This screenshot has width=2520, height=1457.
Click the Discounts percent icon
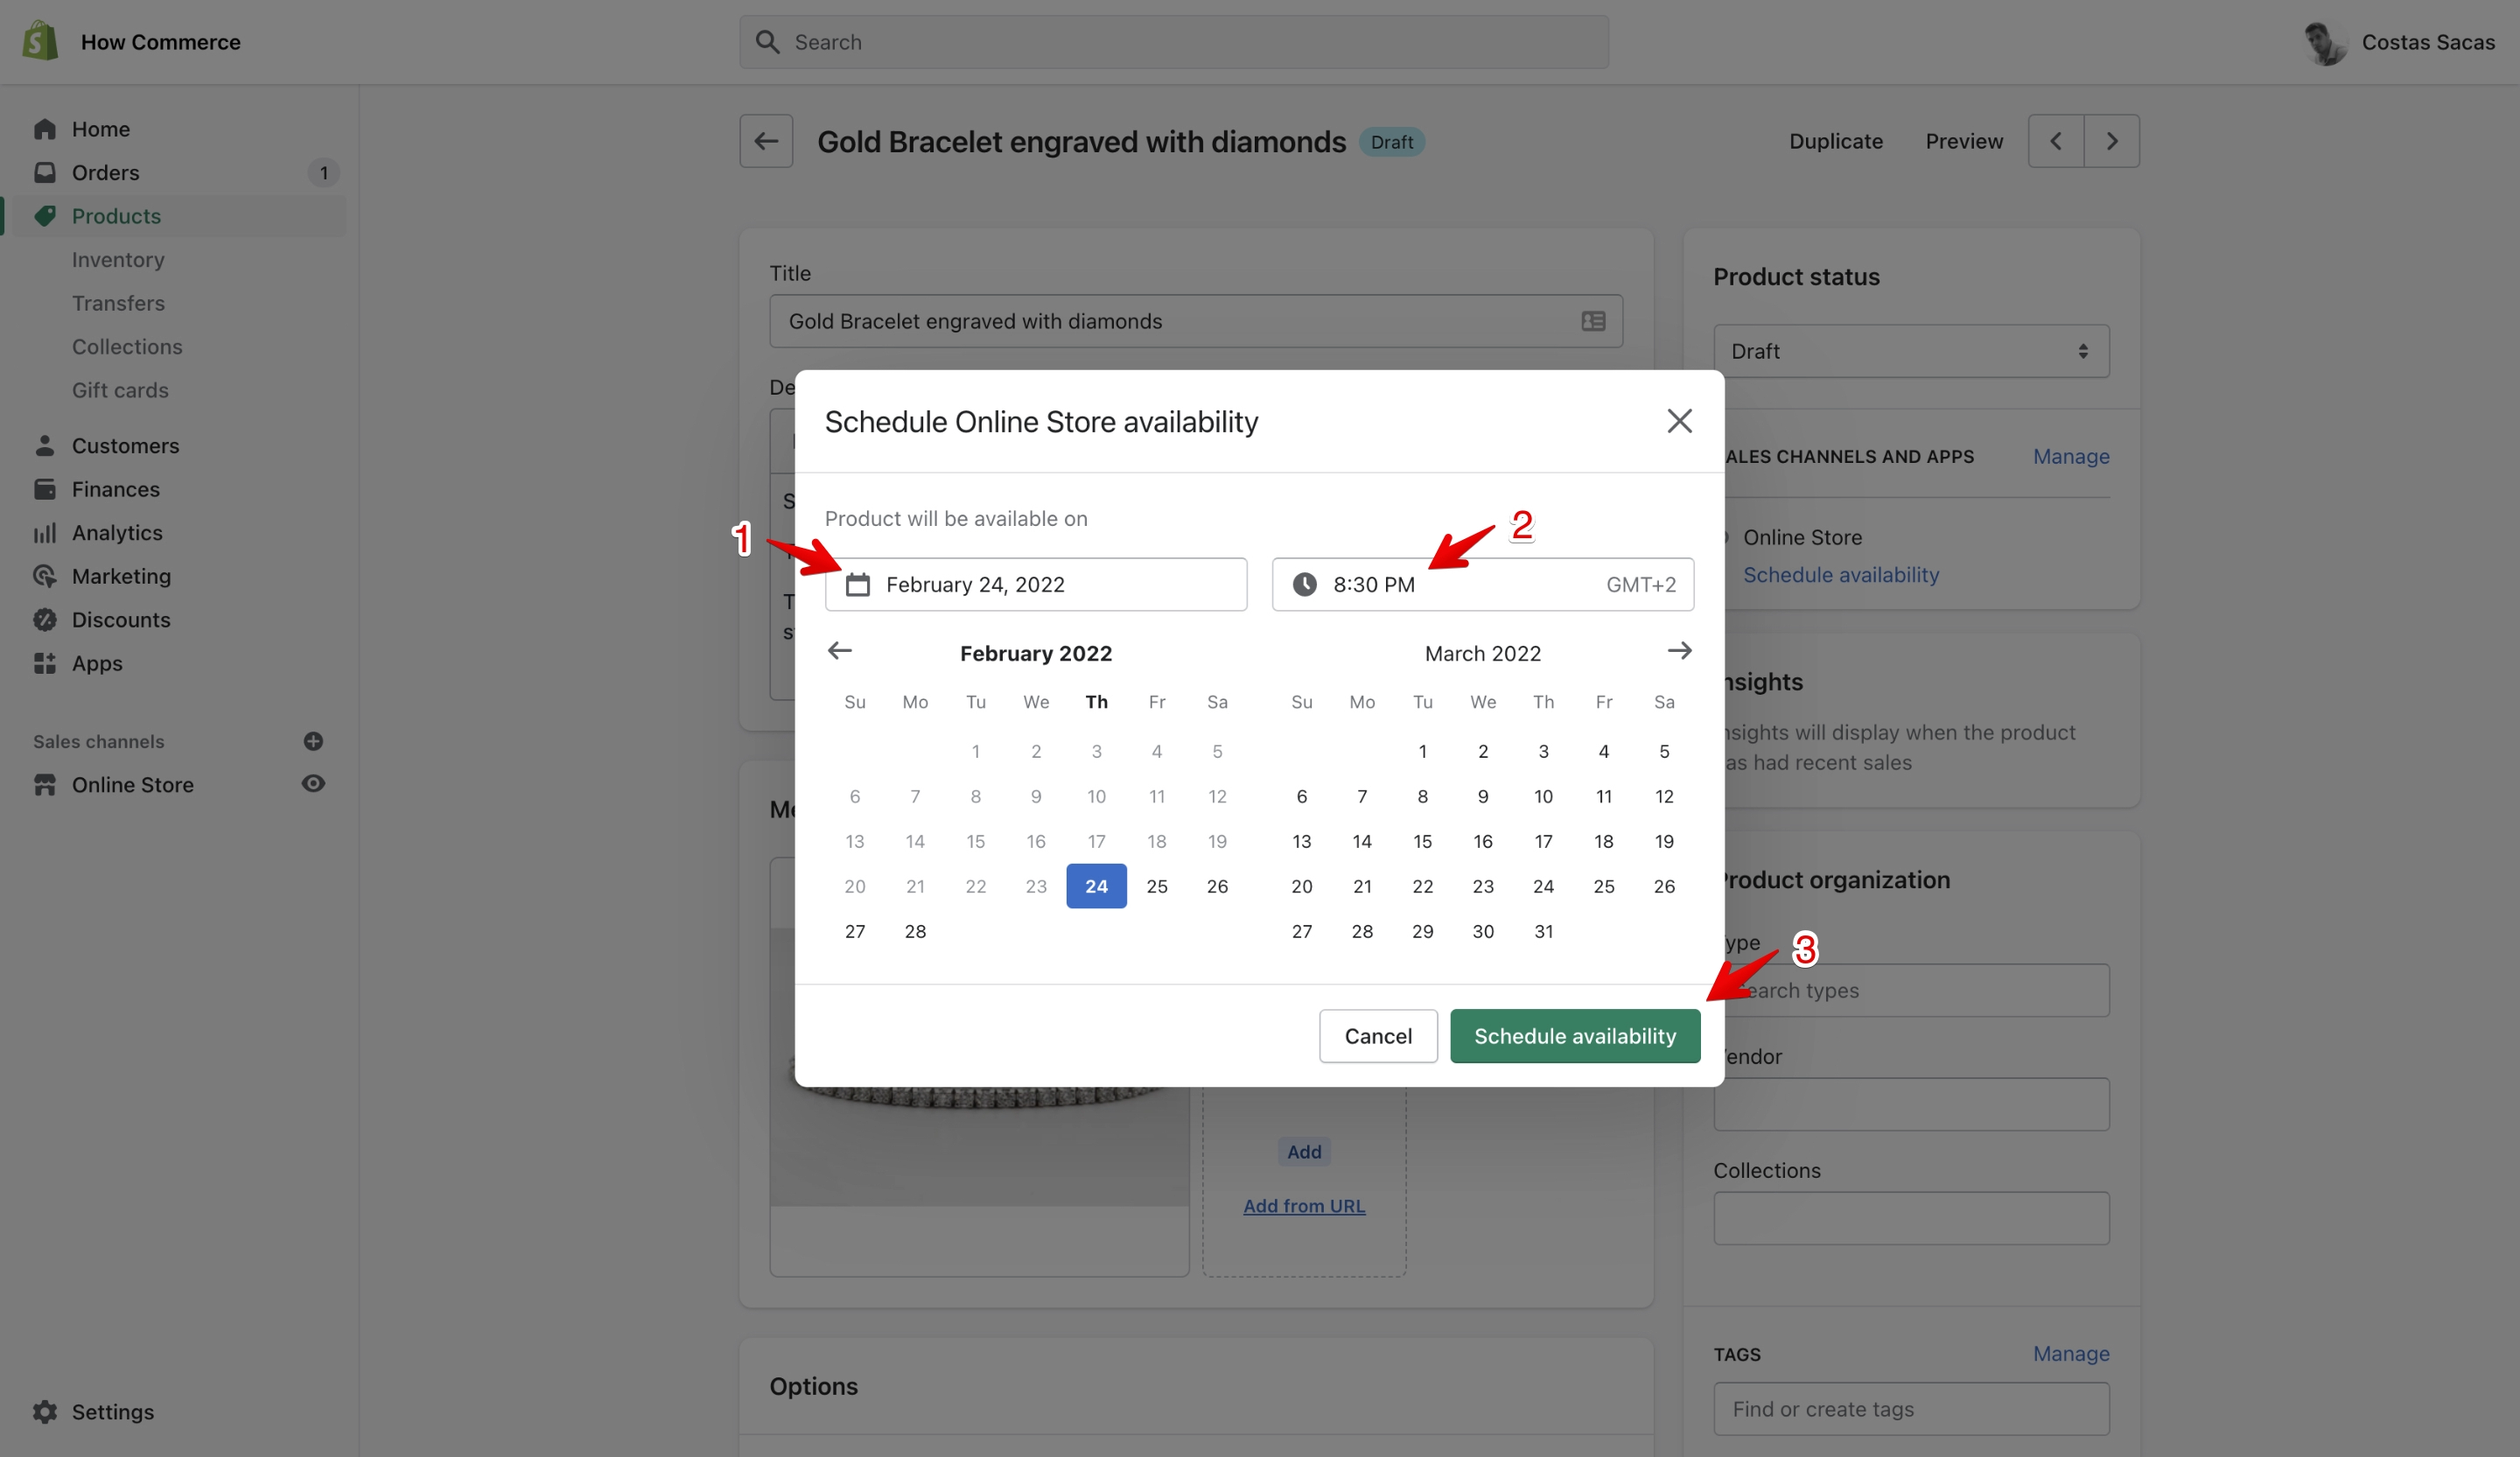(45, 619)
